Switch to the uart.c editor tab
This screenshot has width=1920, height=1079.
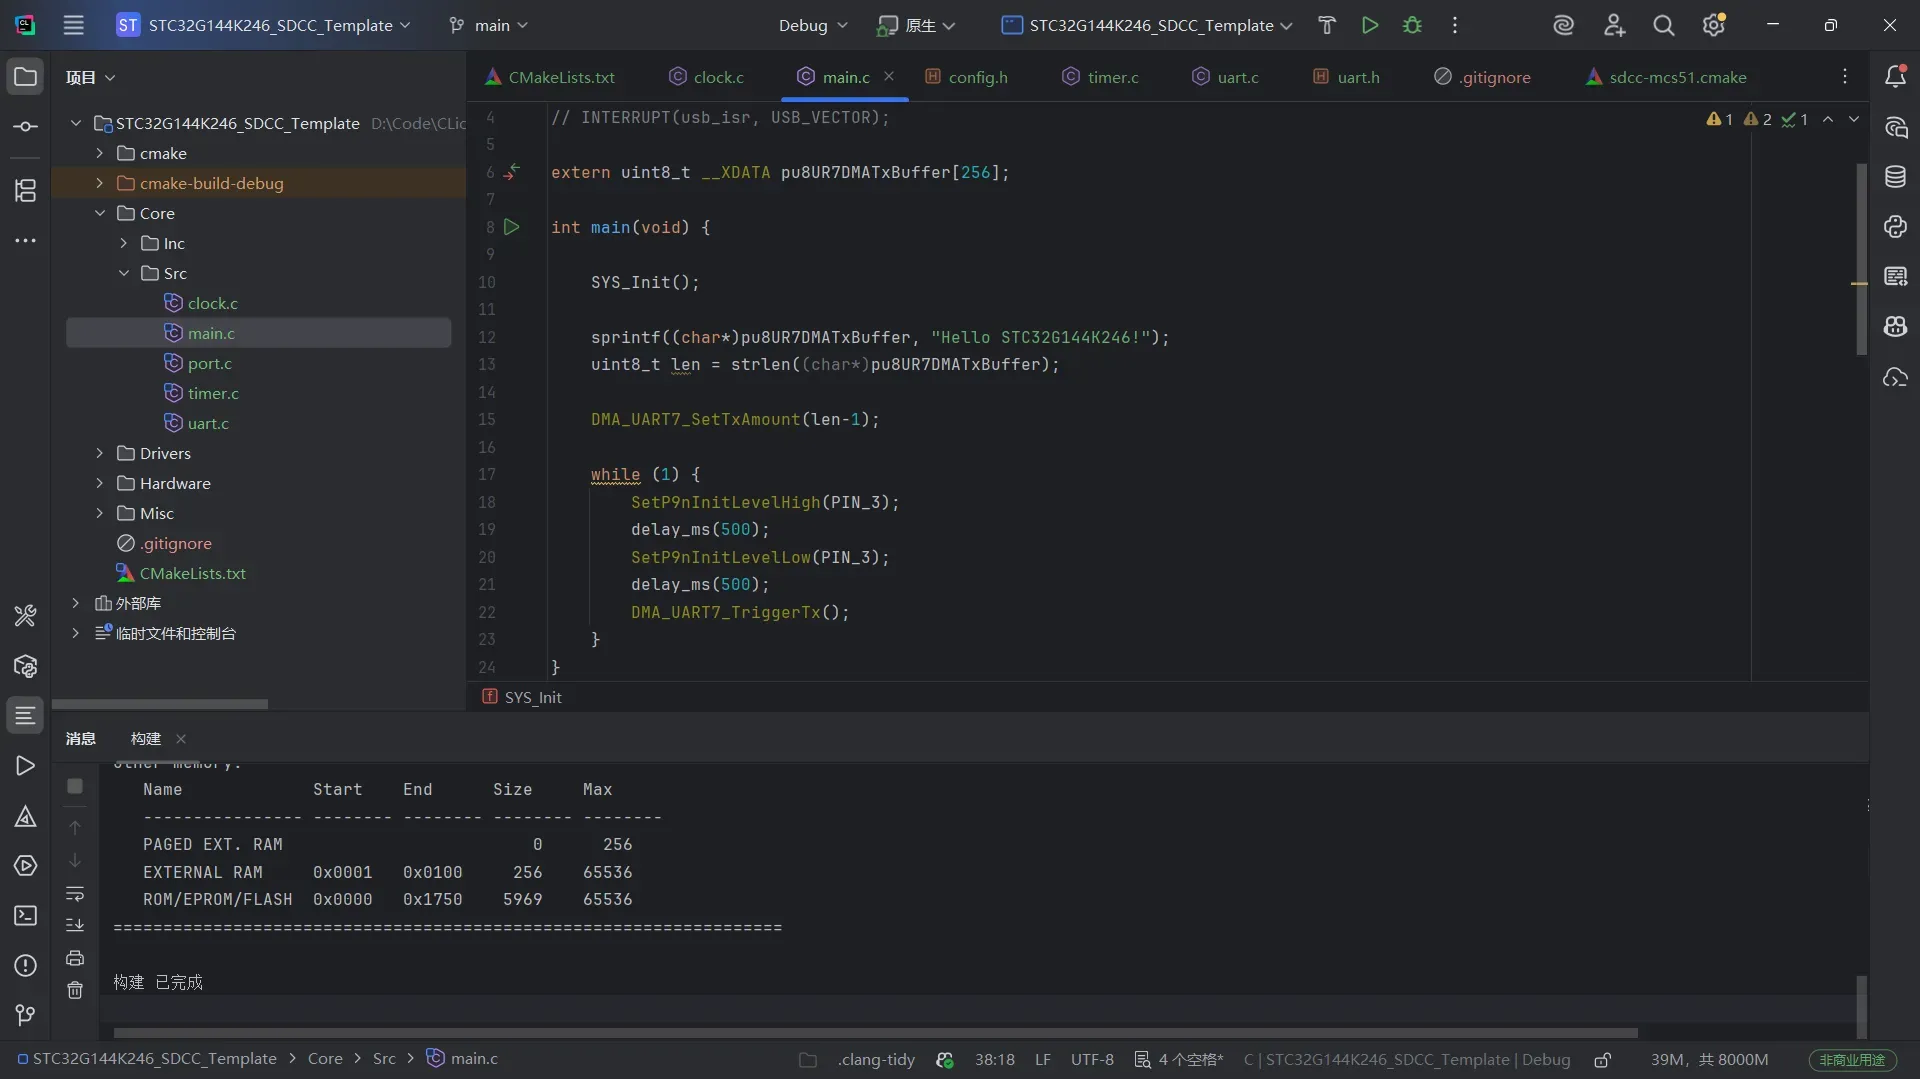(x=1237, y=77)
